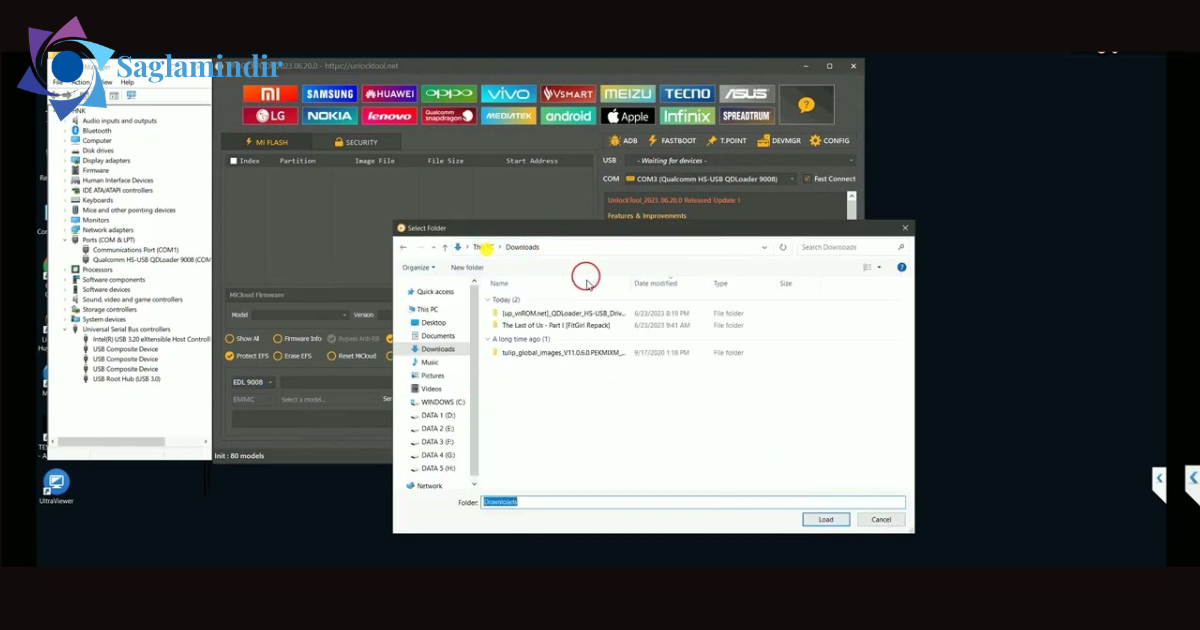Collapse the A long time ago group
This screenshot has height=630, width=1200.
pyautogui.click(x=488, y=339)
